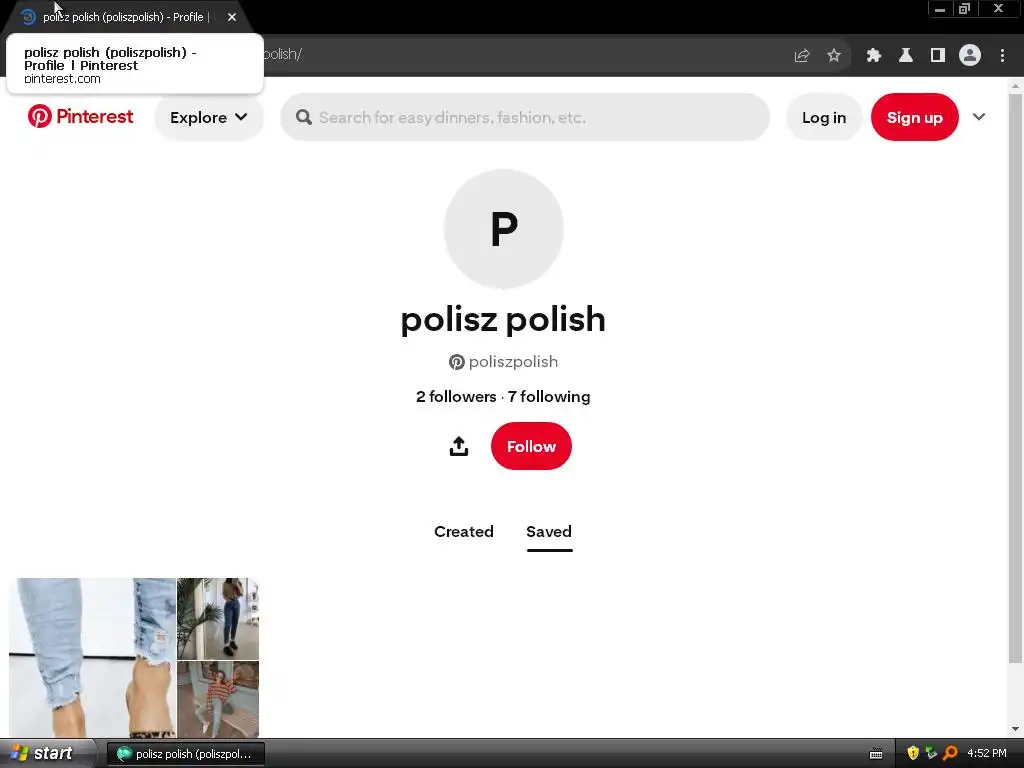The height and width of the screenshot is (768, 1024).
Task: Follow the polisz polish profile
Action: (x=531, y=446)
